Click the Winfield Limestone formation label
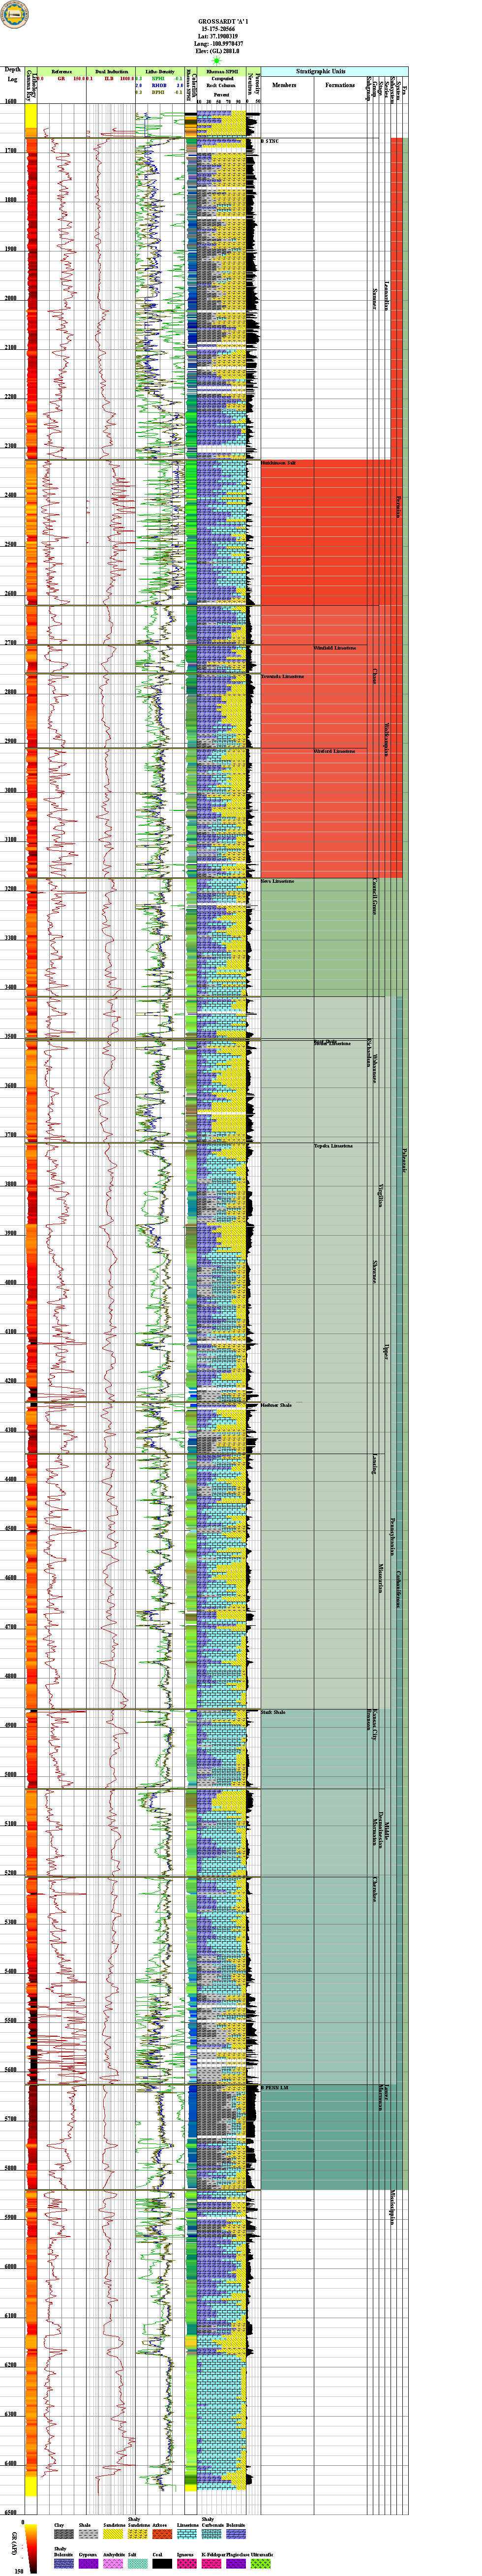Viewport: 482px width, 2576px height. click(335, 648)
